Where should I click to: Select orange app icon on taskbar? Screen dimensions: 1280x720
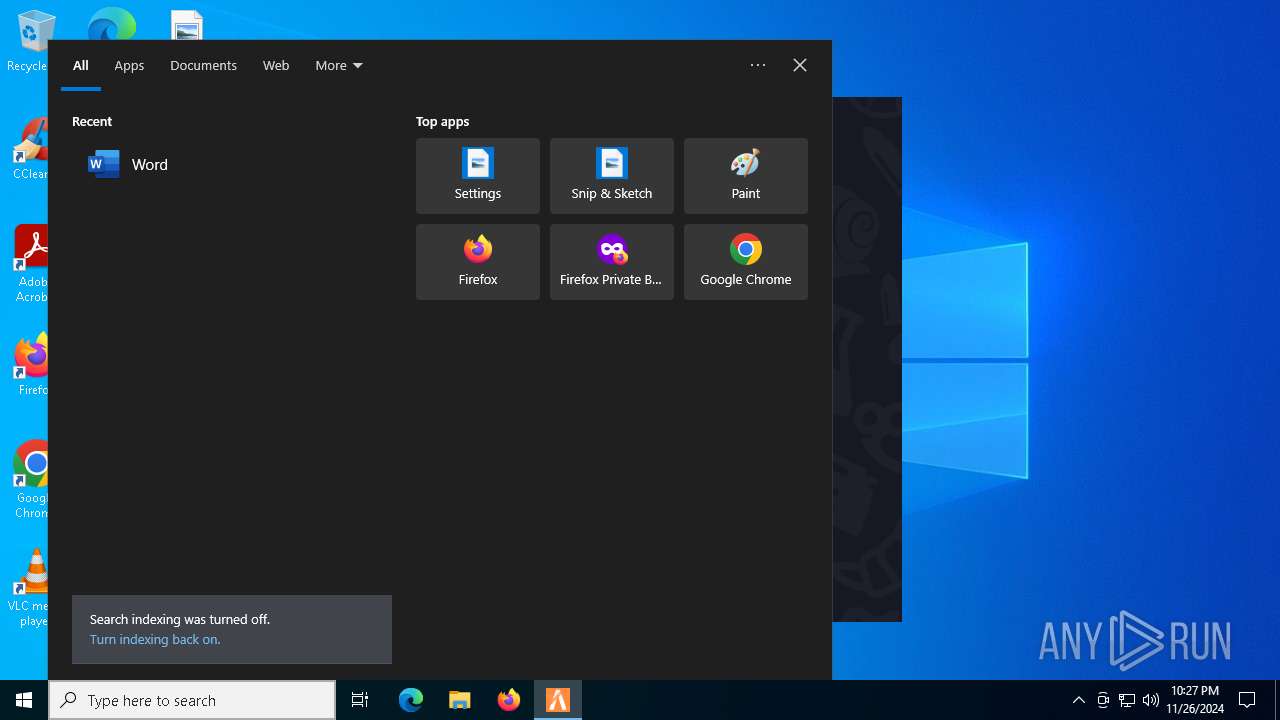pyautogui.click(x=558, y=700)
